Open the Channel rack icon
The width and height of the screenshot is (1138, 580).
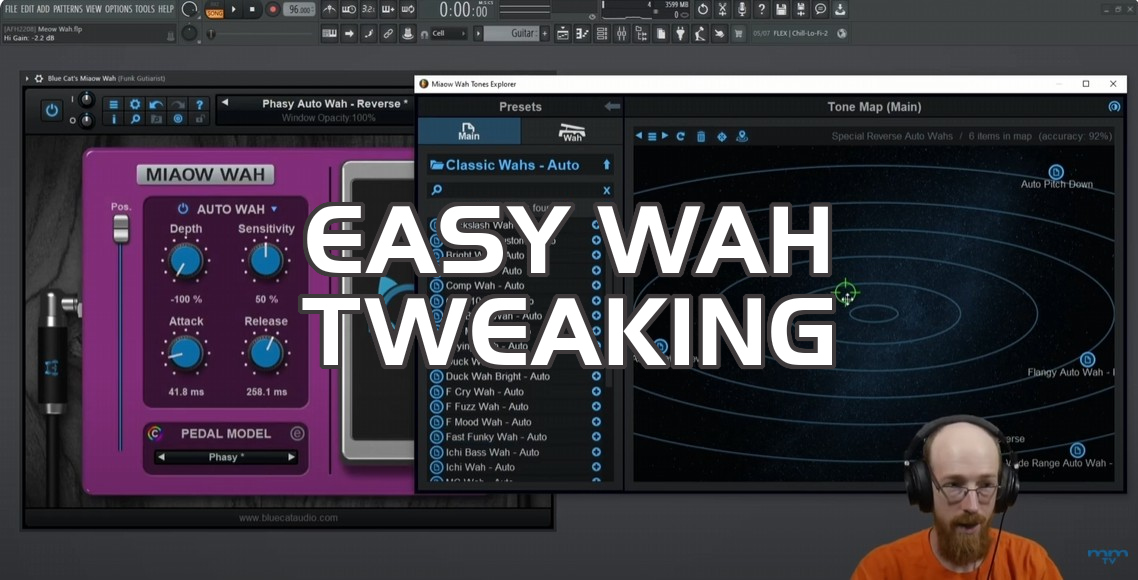pyautogui.click(x=601, y=33)
